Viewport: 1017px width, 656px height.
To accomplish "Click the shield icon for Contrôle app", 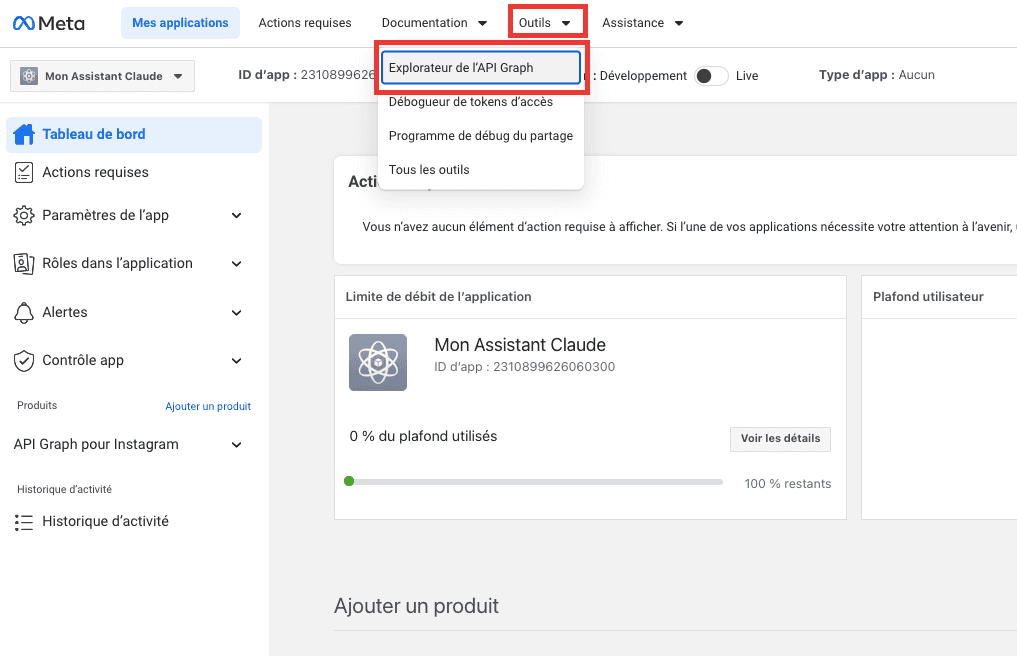I will tap(24, 361).
